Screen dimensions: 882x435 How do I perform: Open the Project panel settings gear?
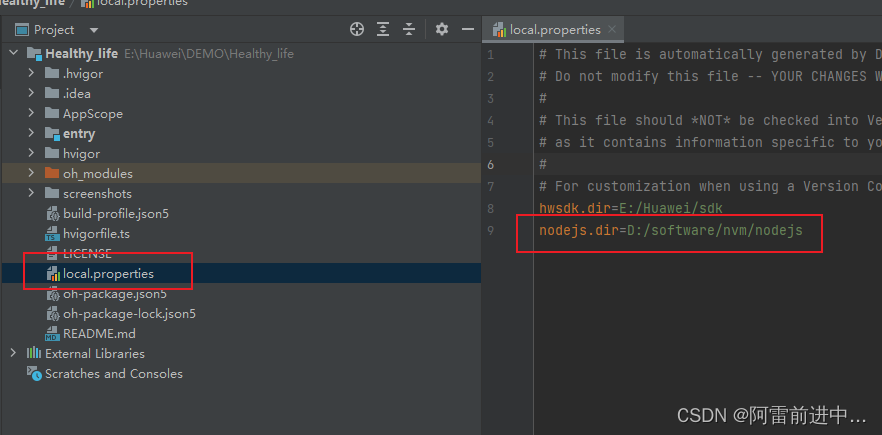[x=442, y=29]
